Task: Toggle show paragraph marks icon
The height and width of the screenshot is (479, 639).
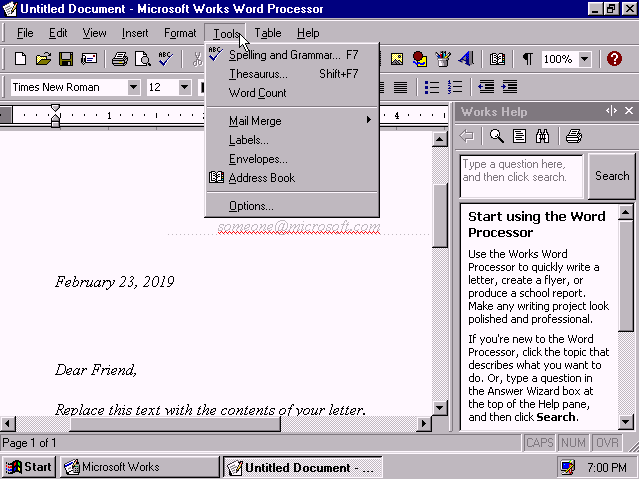Action: 527,59
